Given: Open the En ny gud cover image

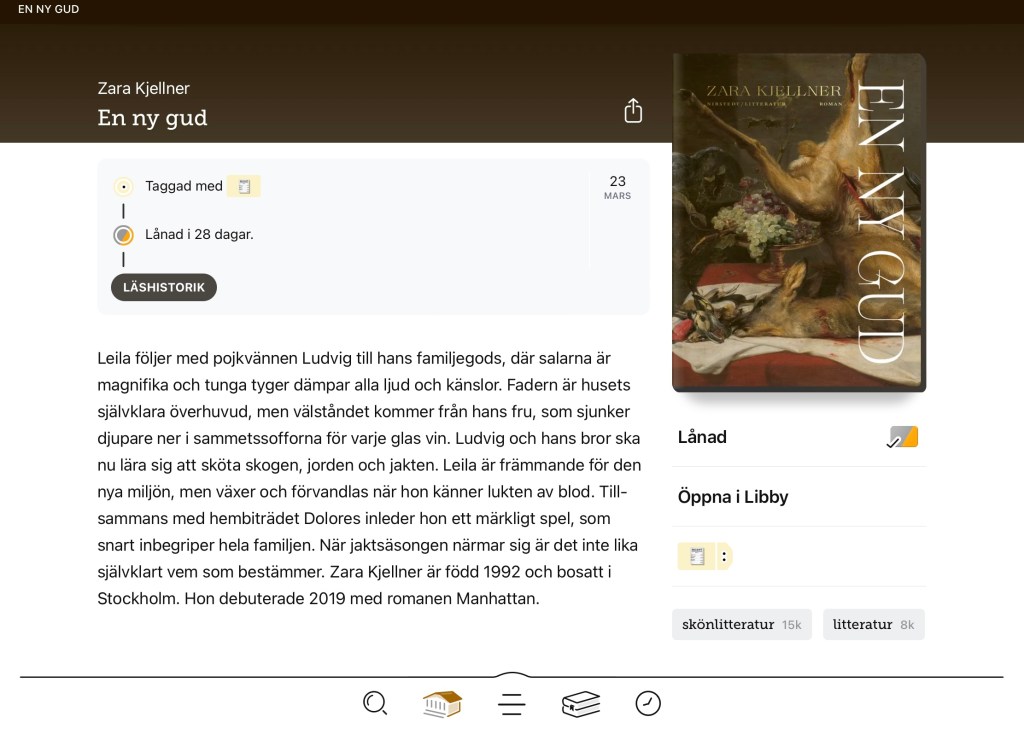Looking at the screenshot, I should (799, 222).
